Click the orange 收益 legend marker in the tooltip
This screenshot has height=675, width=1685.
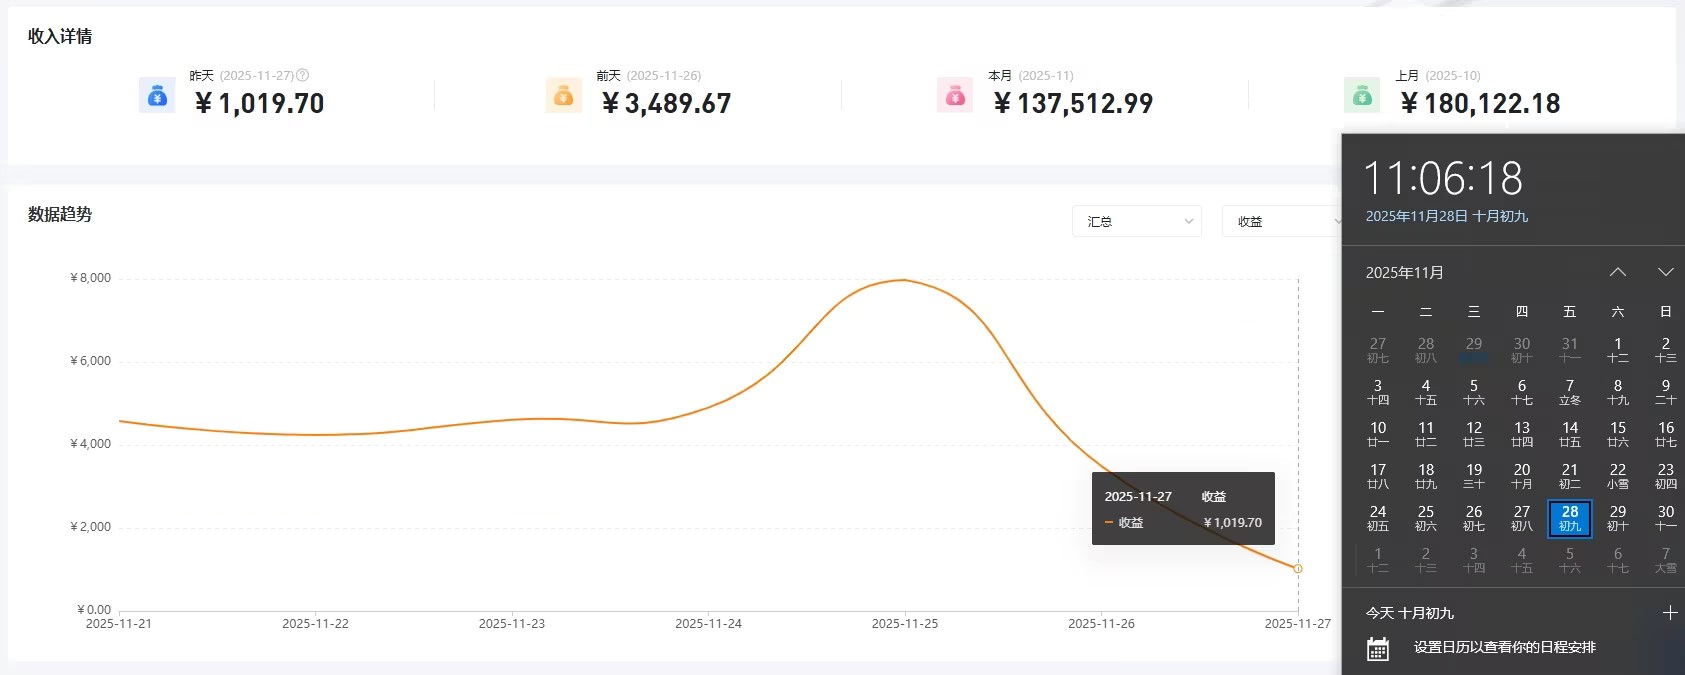pyautogui.click(x=1108, y=522)
